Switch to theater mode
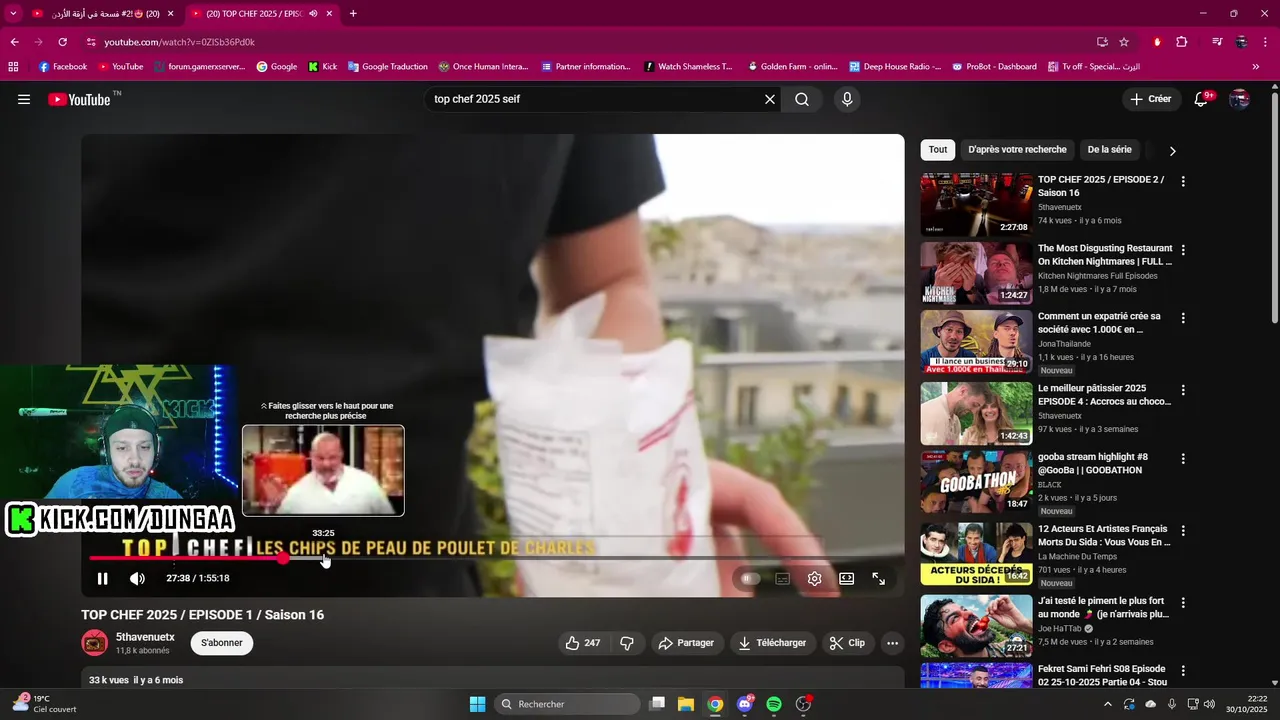Viewport: 1280px width, 720px height. (x=847, y=578)
